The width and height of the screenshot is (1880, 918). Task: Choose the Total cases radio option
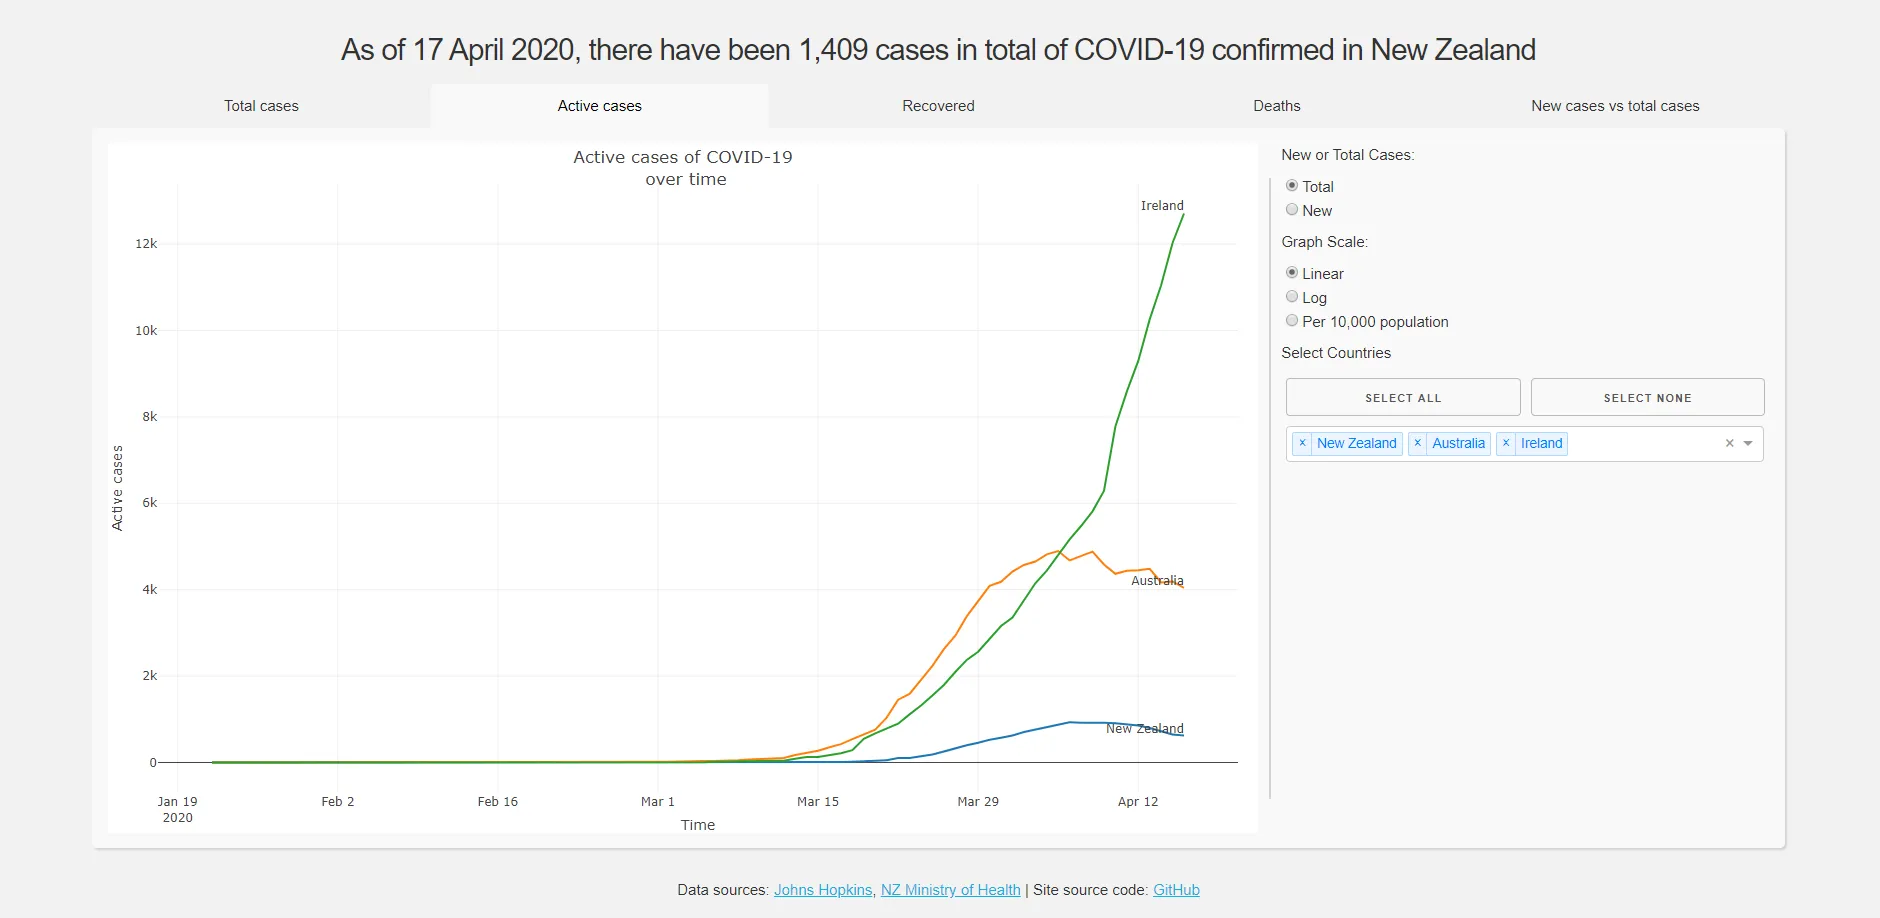(1292, 185)
